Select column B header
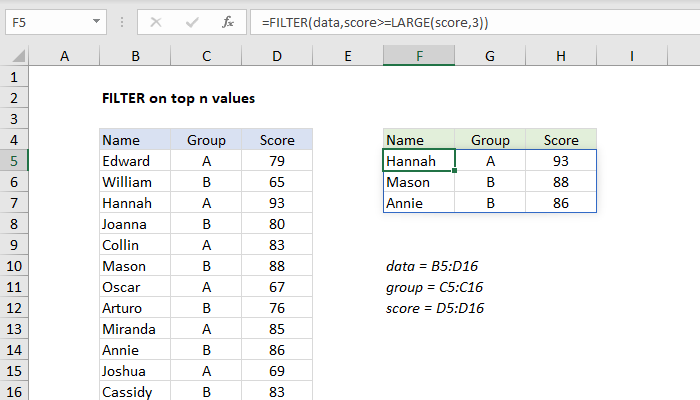Image resolution: width=700 pixels, height=400 pixels. coord(135,56)
